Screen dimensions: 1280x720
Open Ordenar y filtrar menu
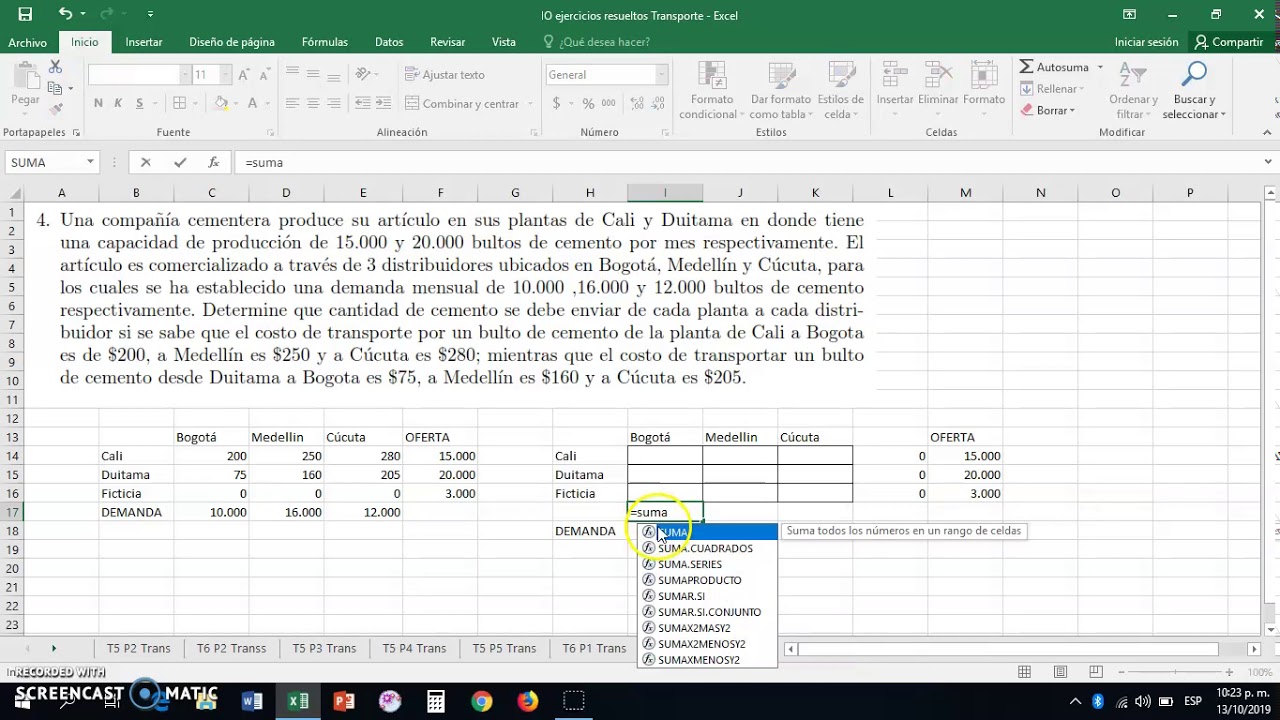(1133, 90)
